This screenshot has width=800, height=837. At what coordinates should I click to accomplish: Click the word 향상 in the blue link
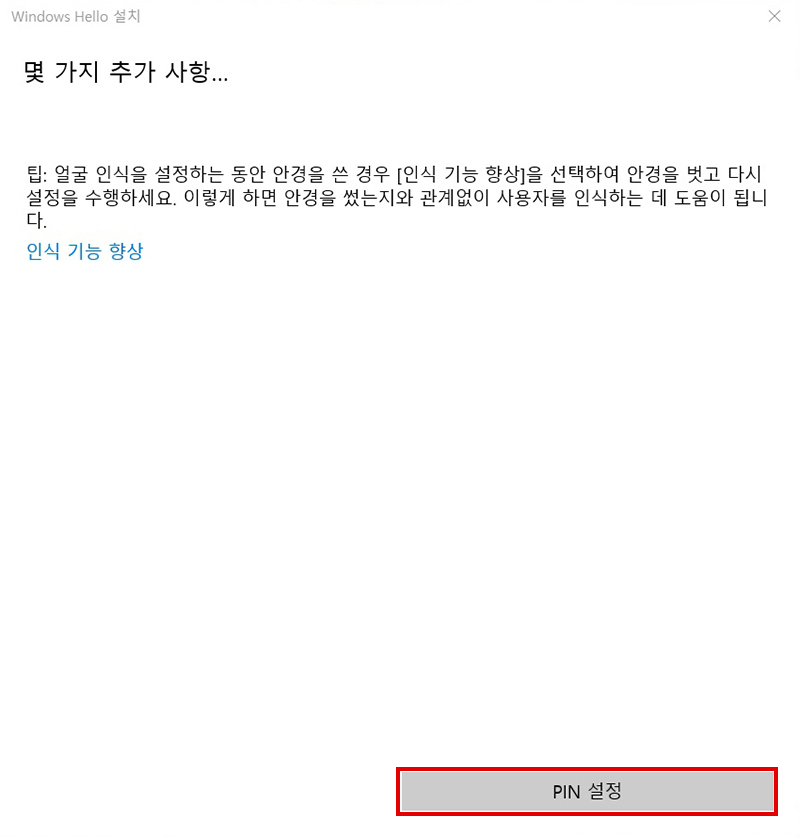click(126, 251)
